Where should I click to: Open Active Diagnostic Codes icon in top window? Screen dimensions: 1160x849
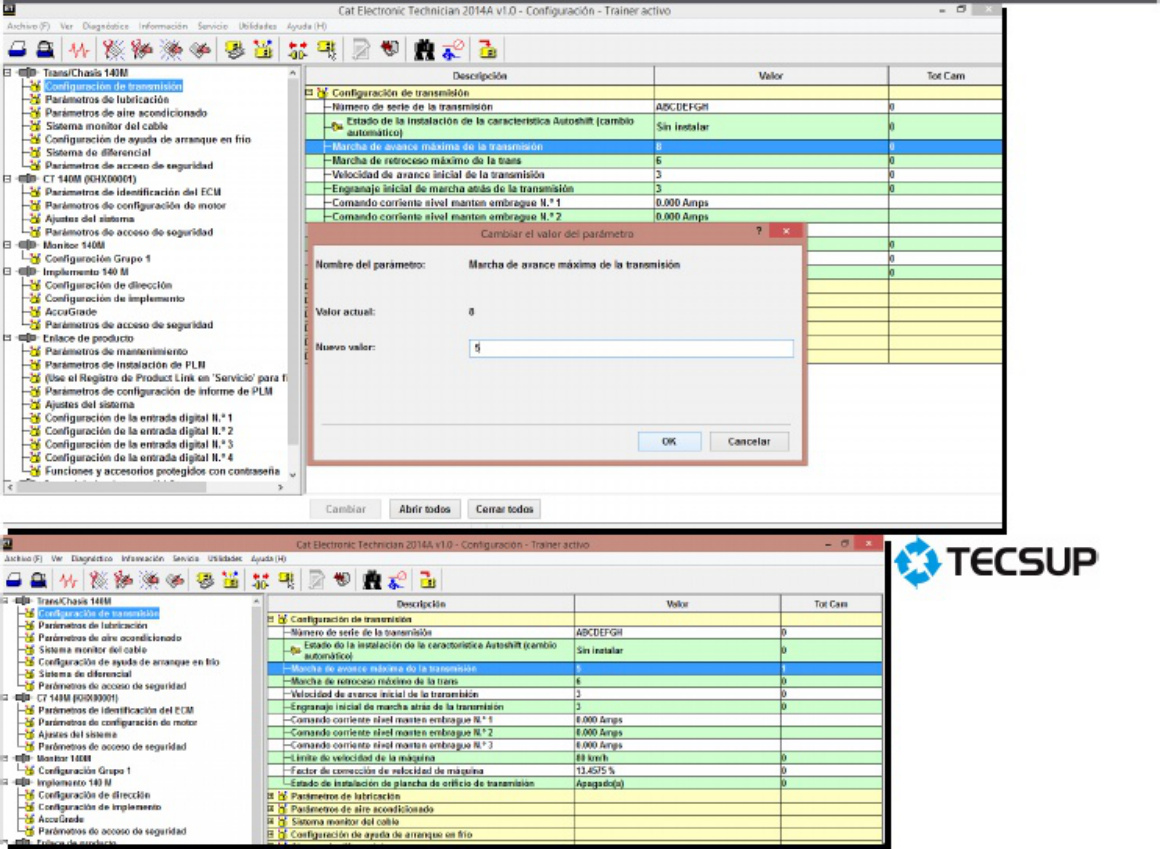(x=113, y=50)
